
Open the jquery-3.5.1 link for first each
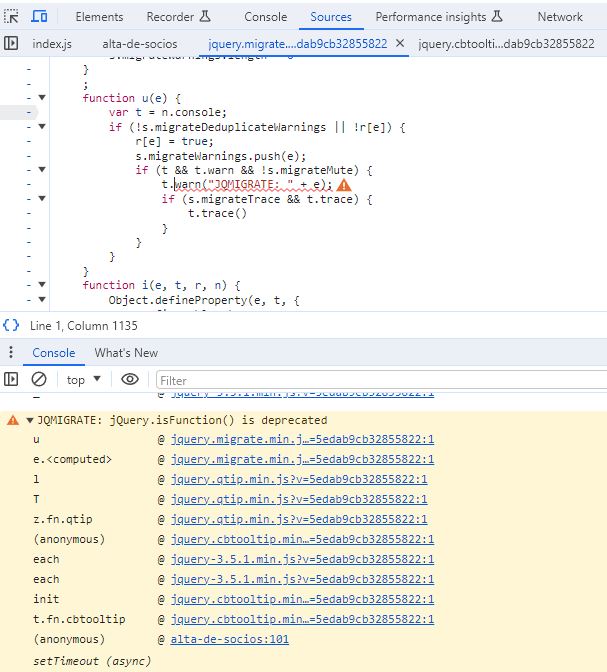[302, 559]
